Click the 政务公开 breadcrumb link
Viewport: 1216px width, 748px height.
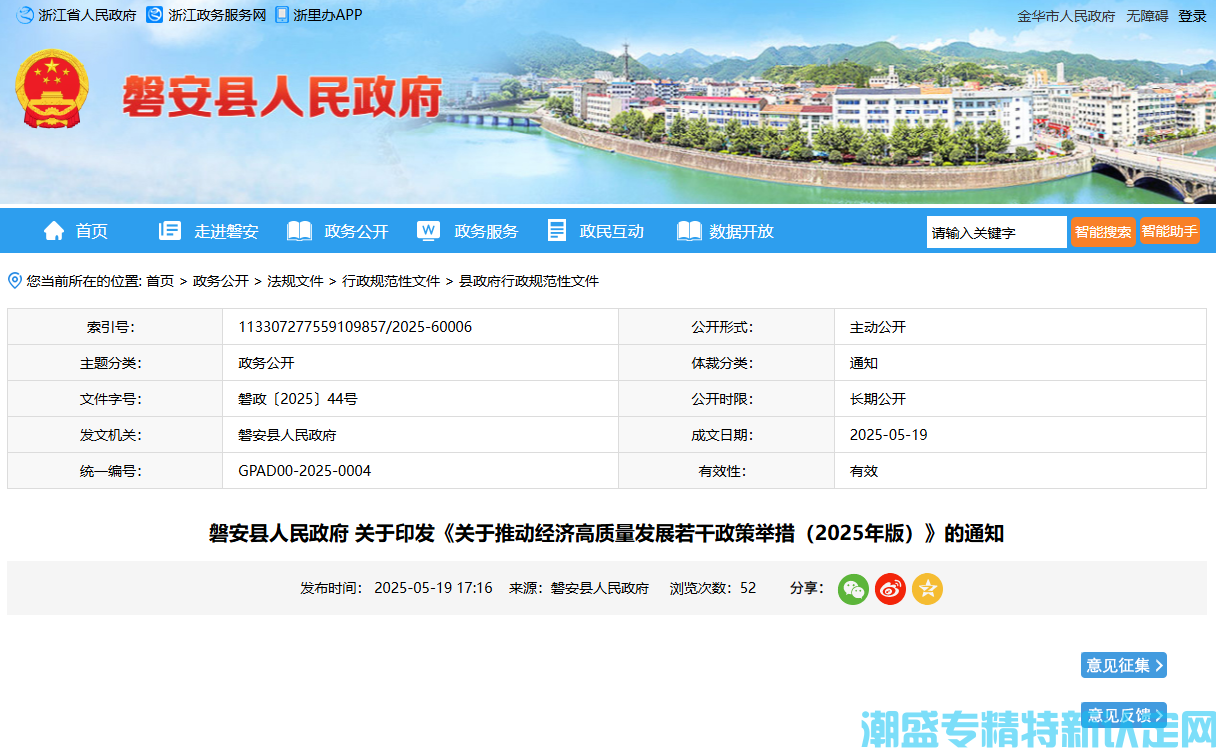click(220, 281)
